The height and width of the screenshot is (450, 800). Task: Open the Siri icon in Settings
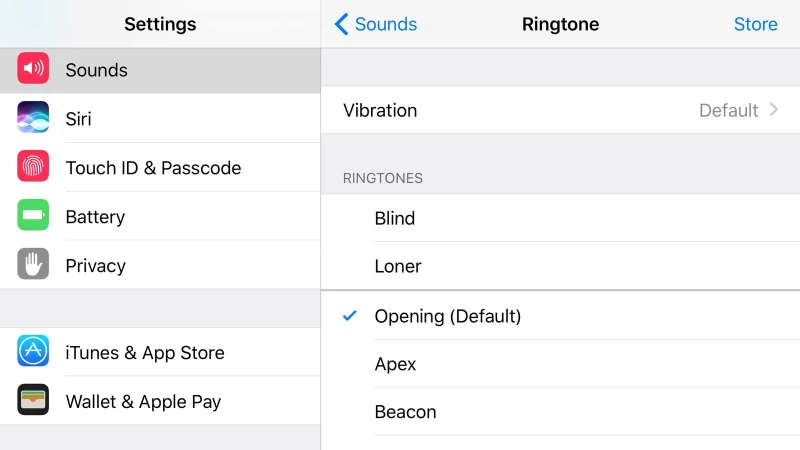tap(33, 118)
